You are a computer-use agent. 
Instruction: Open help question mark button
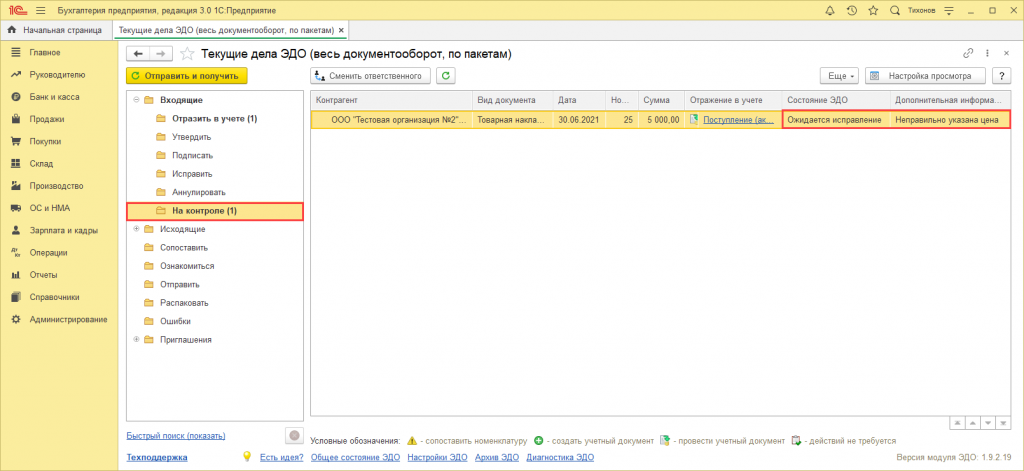[1002, 76]
